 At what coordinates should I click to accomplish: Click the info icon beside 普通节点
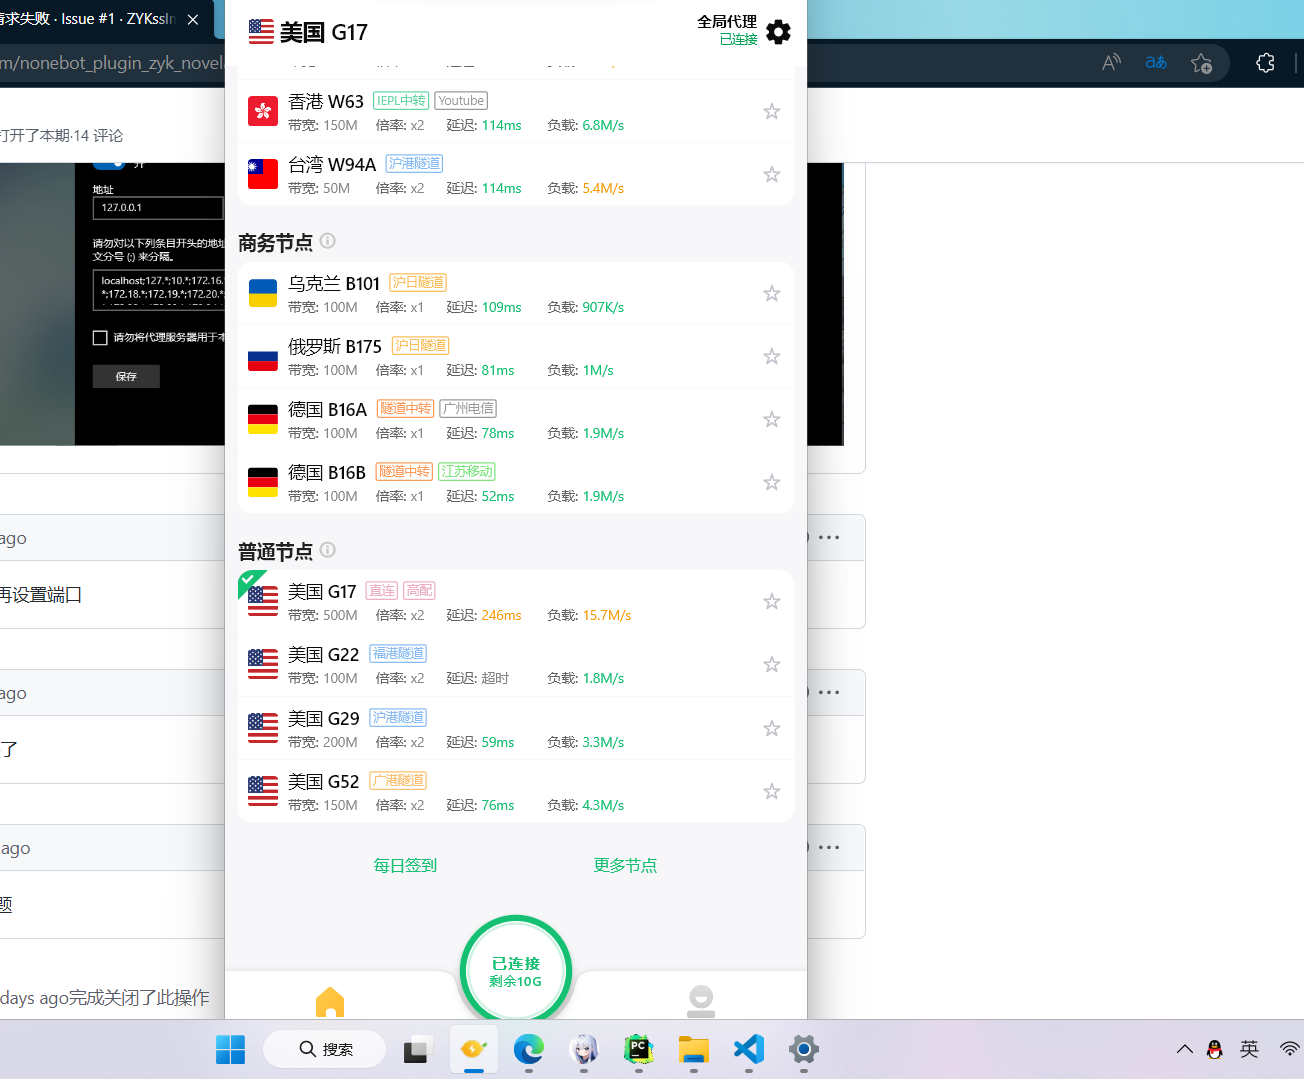(327, 550)
